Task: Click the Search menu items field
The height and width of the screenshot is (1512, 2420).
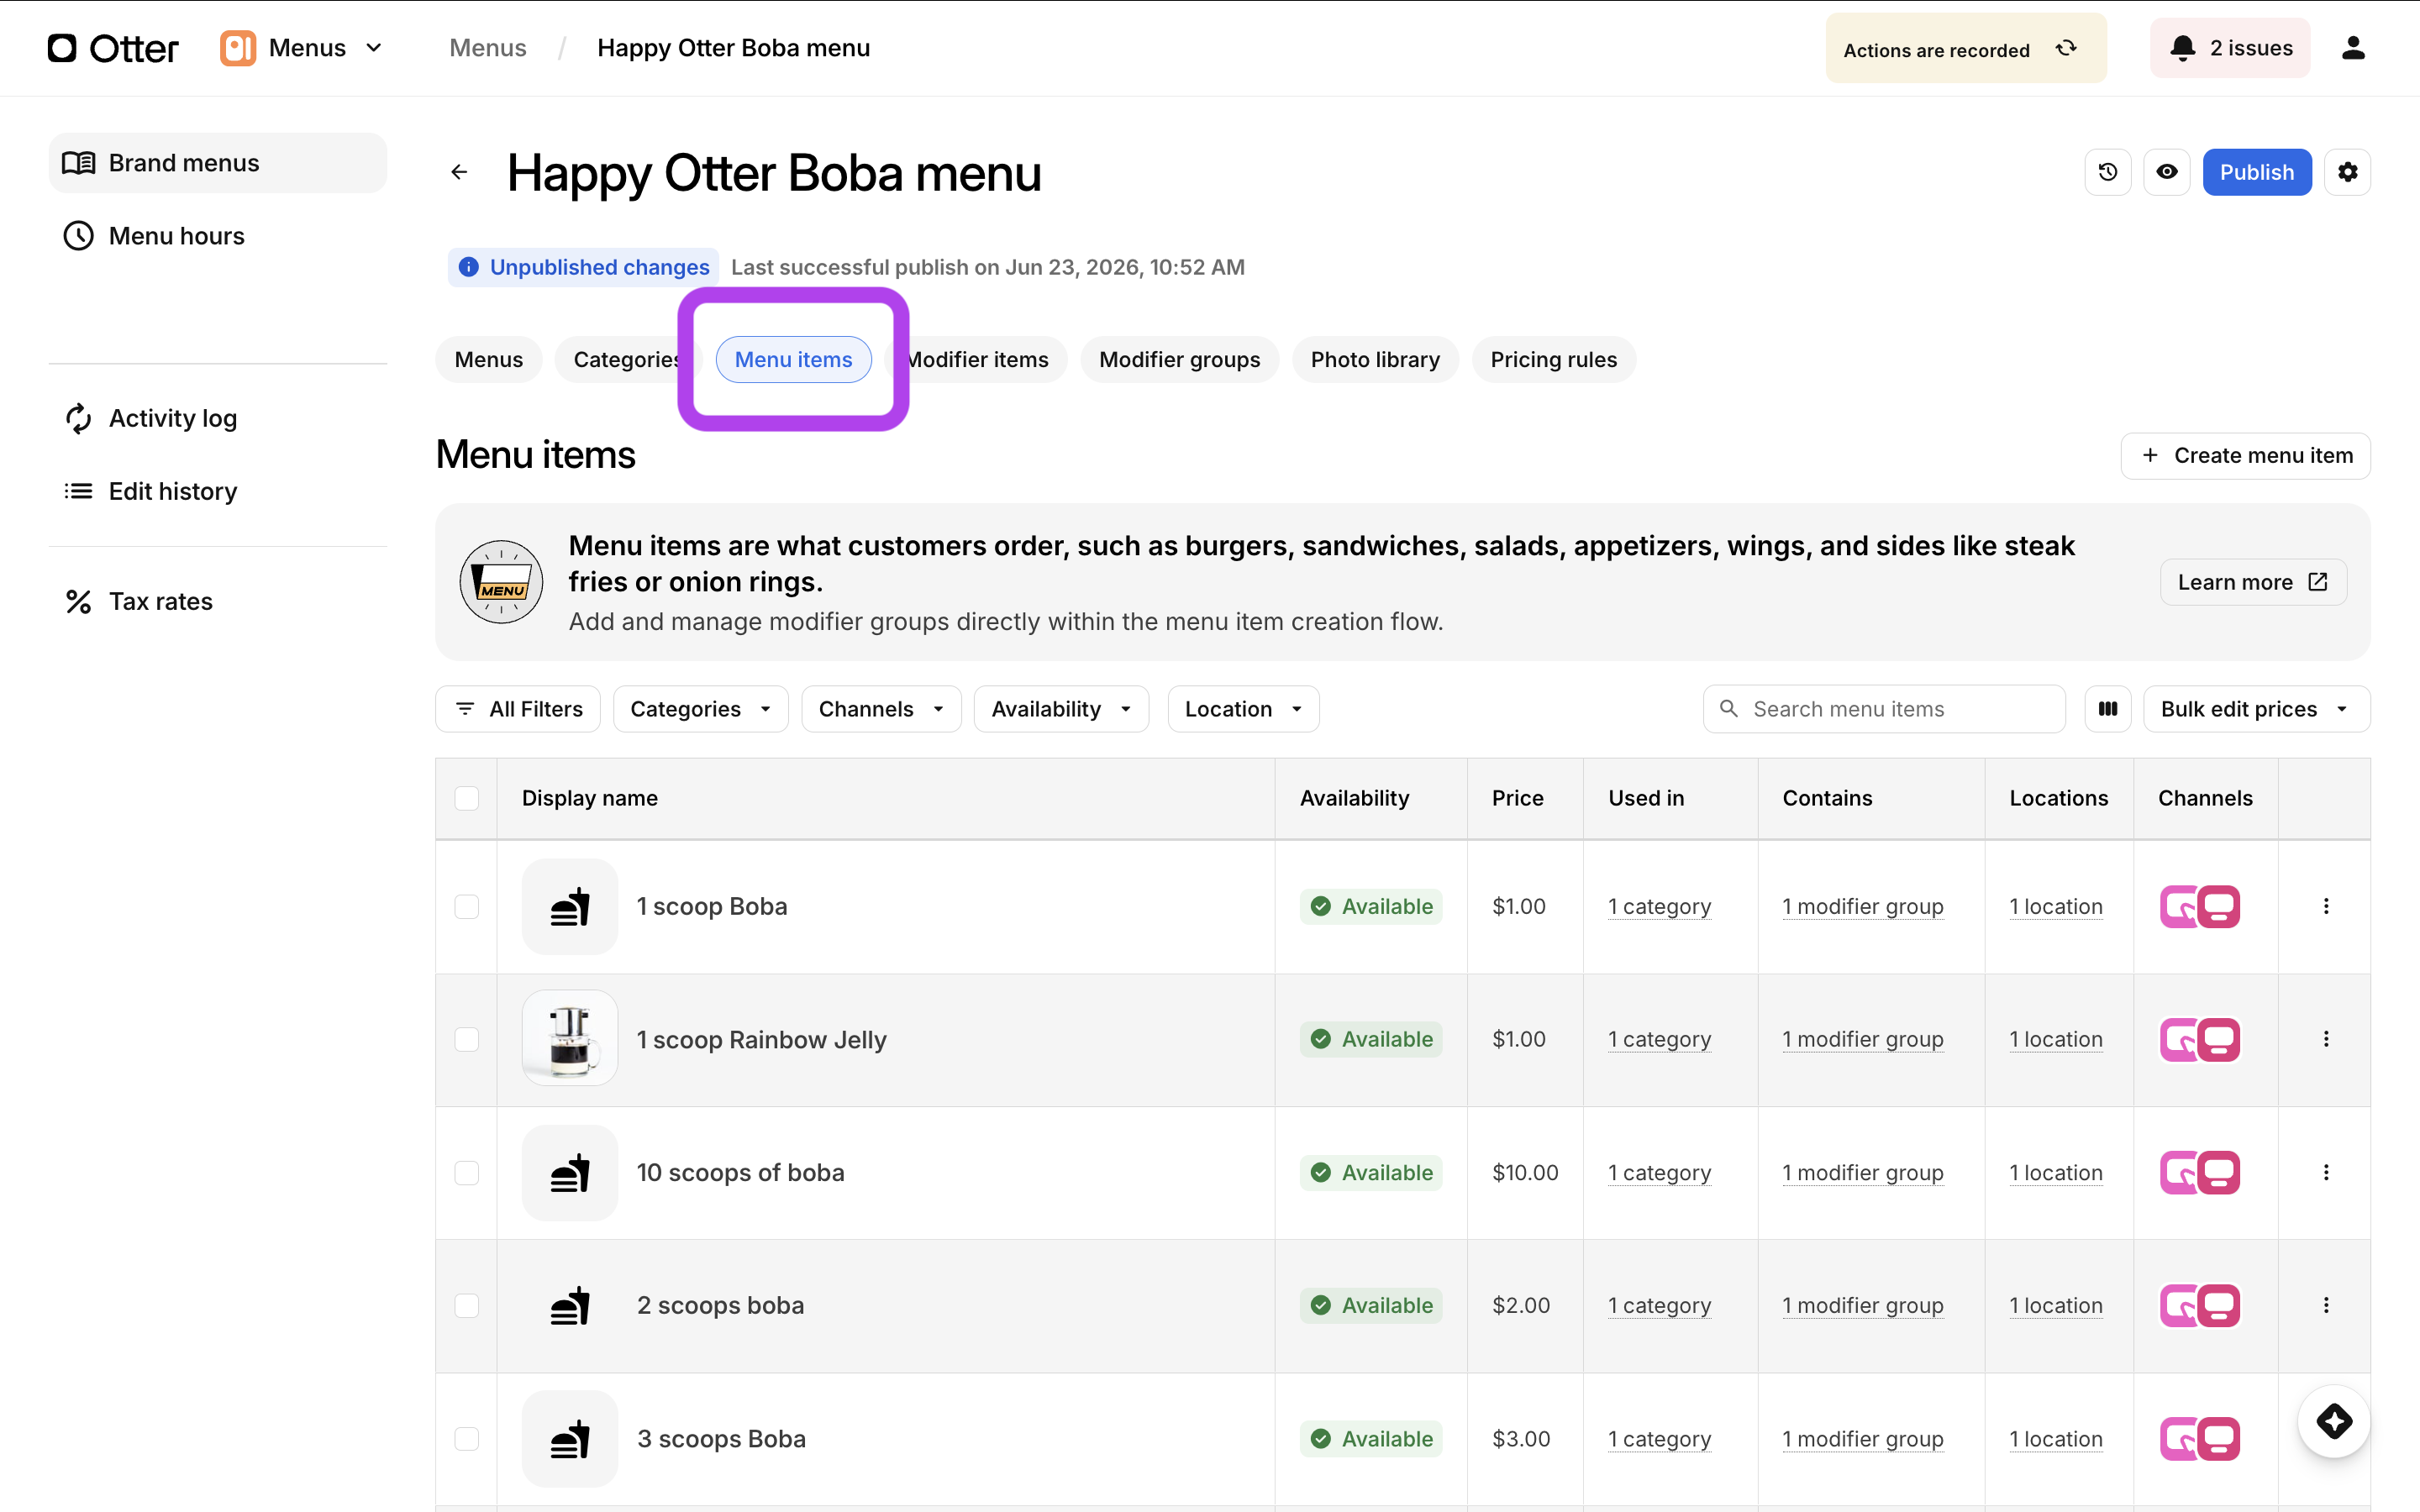Action: (x=1884, y=709)
